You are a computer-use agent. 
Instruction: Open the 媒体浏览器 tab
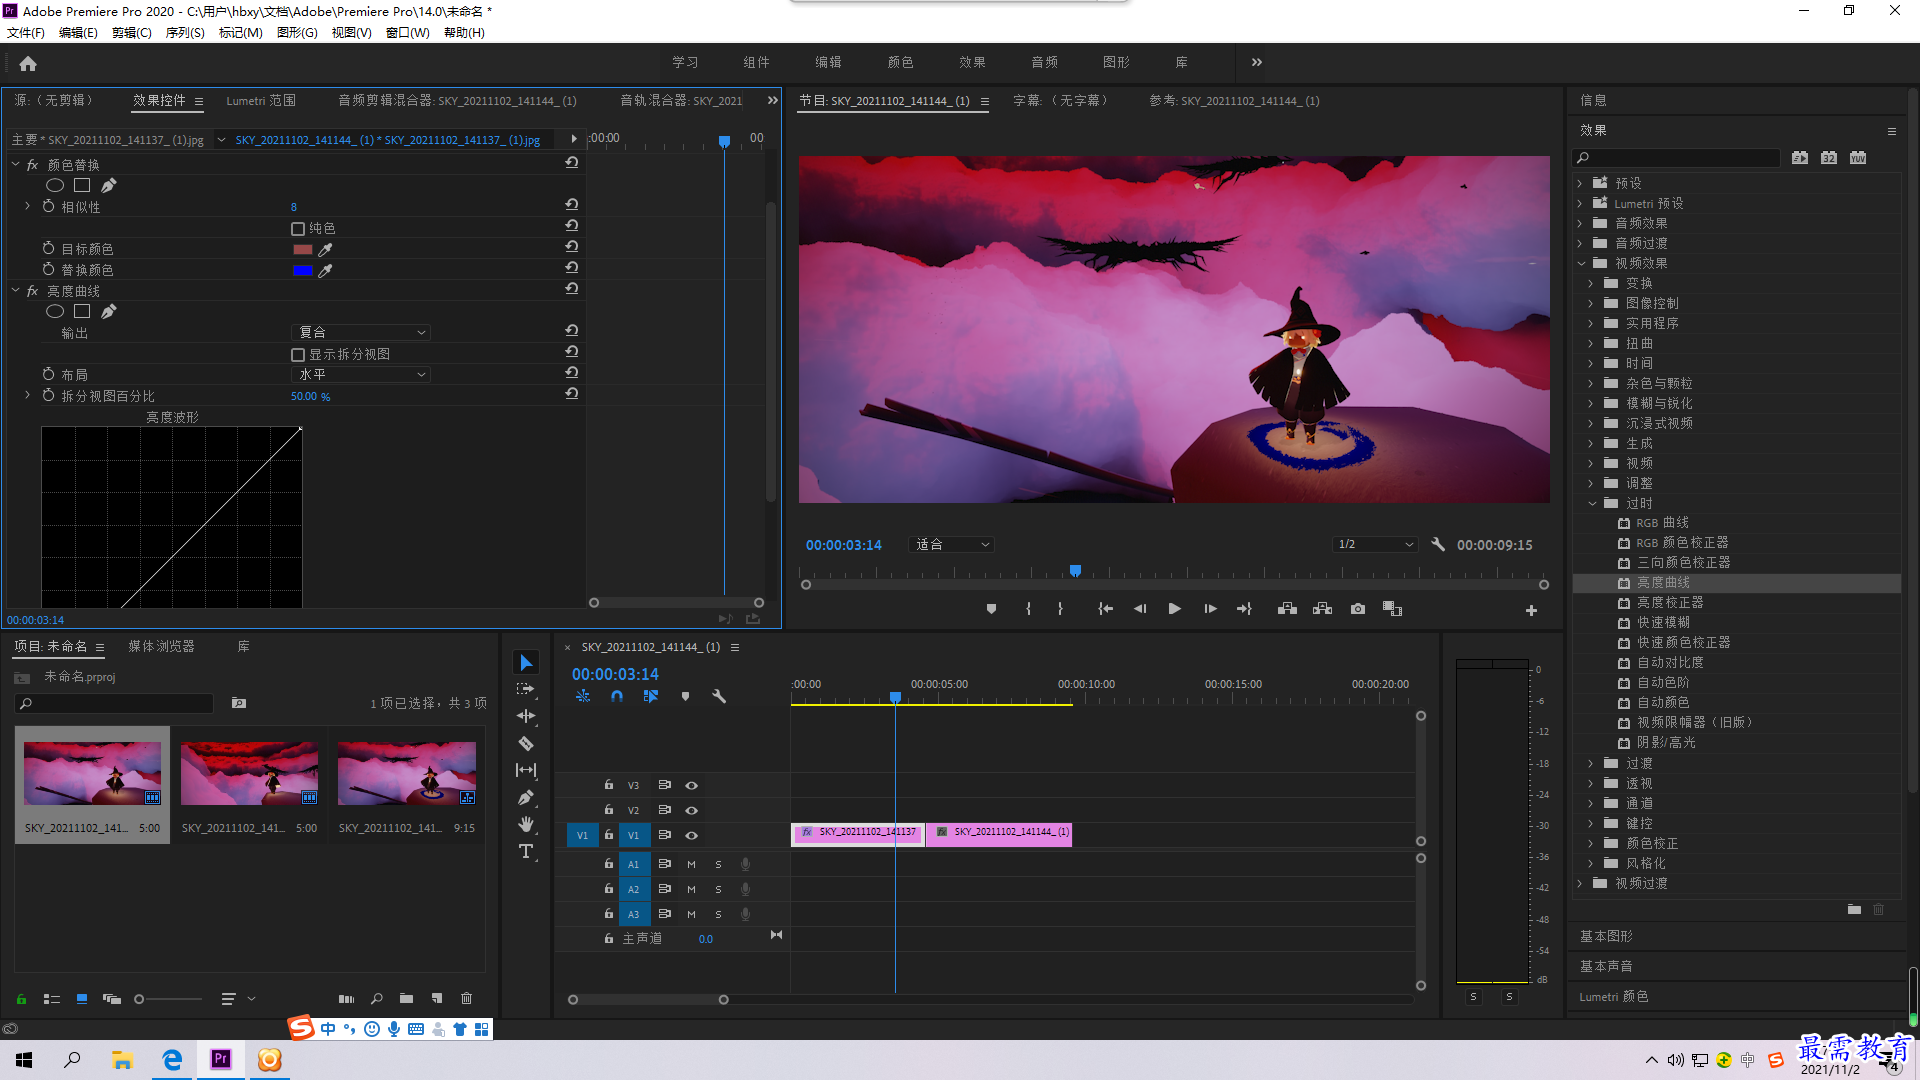click(x=161, y=647)
